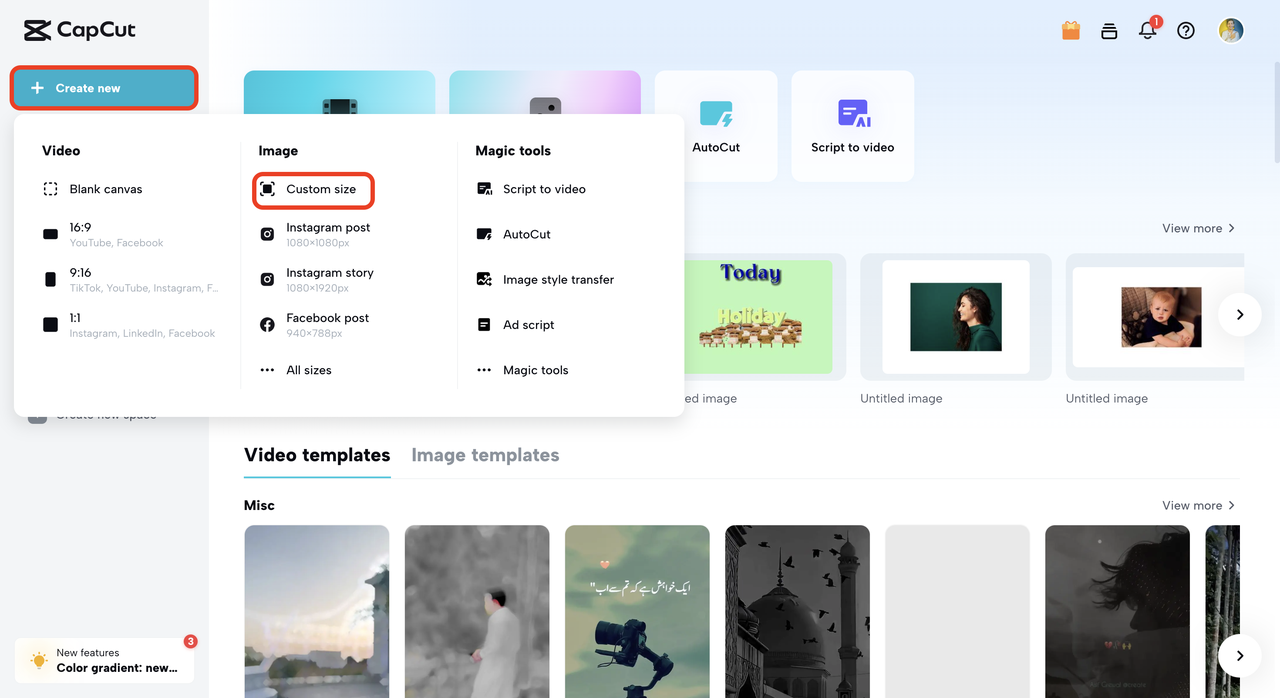Switch to the Image templates tab

[485, 455]
